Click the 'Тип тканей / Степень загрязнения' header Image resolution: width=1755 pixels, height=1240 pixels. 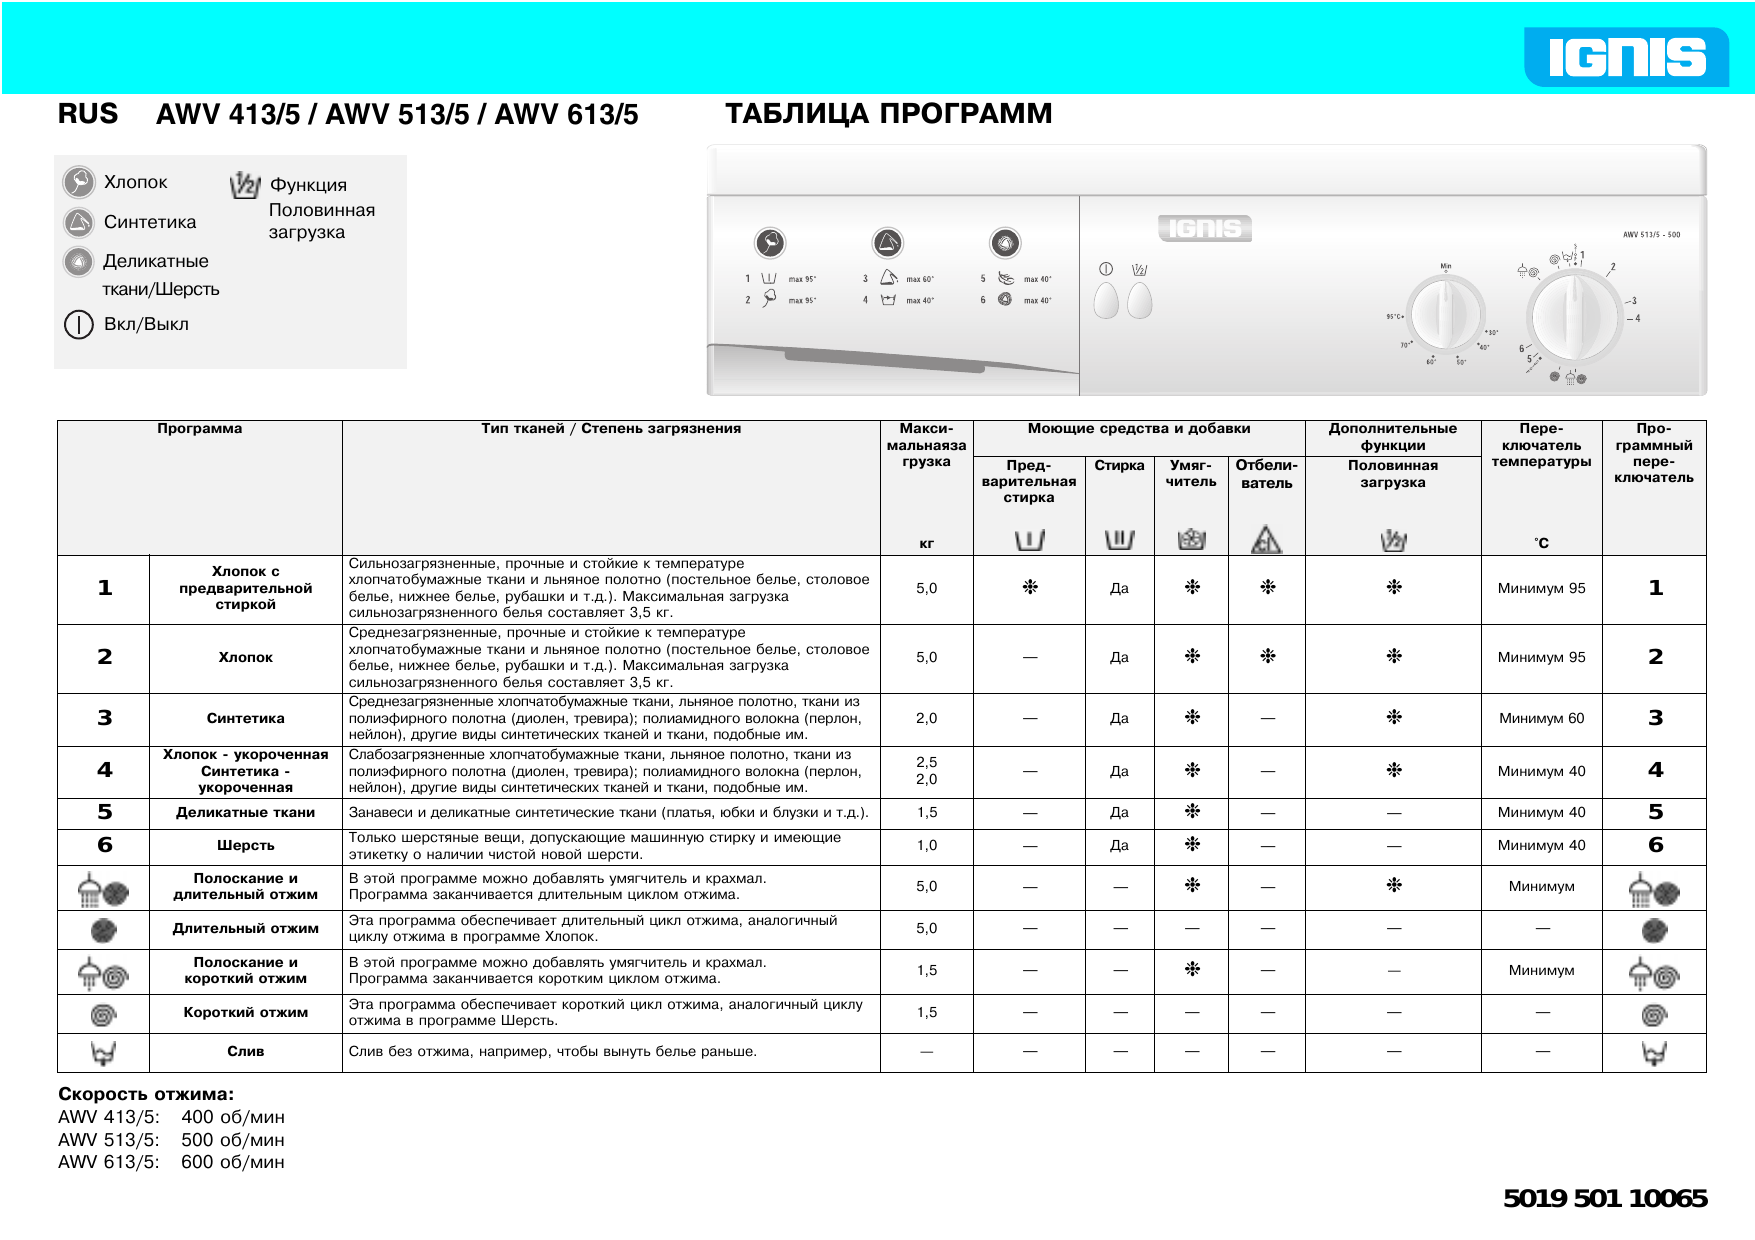click(x=611, y=428)
